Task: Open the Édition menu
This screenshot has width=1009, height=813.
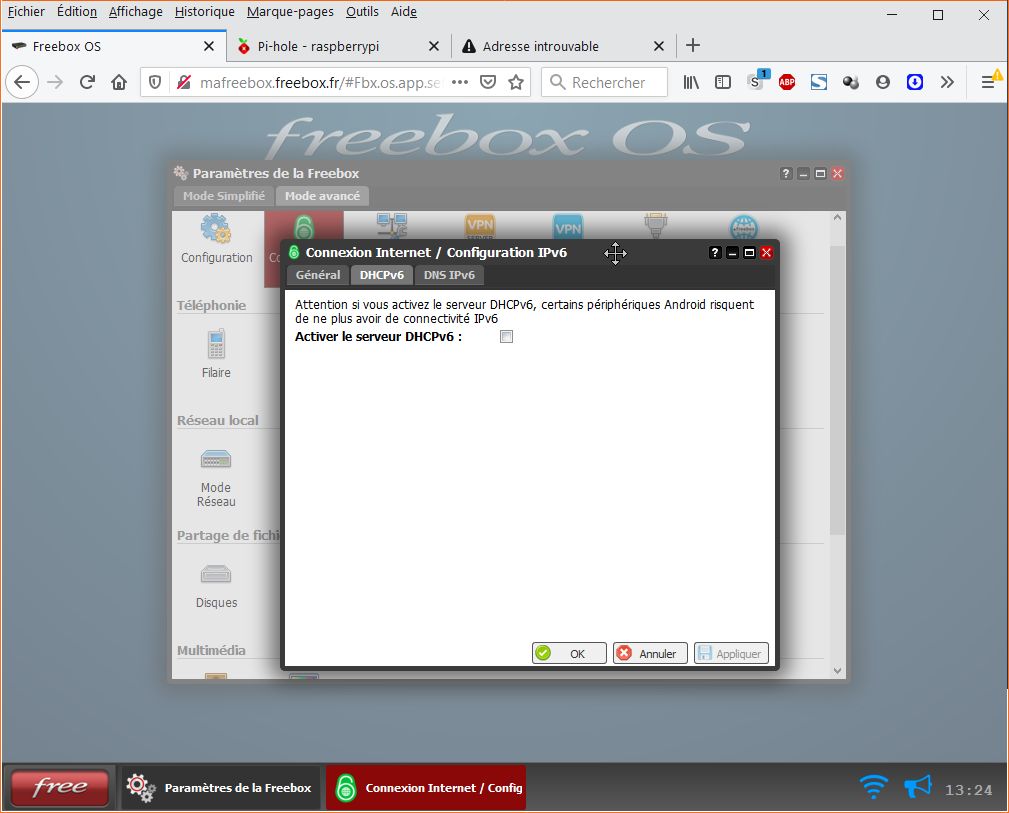Action: 77,12
